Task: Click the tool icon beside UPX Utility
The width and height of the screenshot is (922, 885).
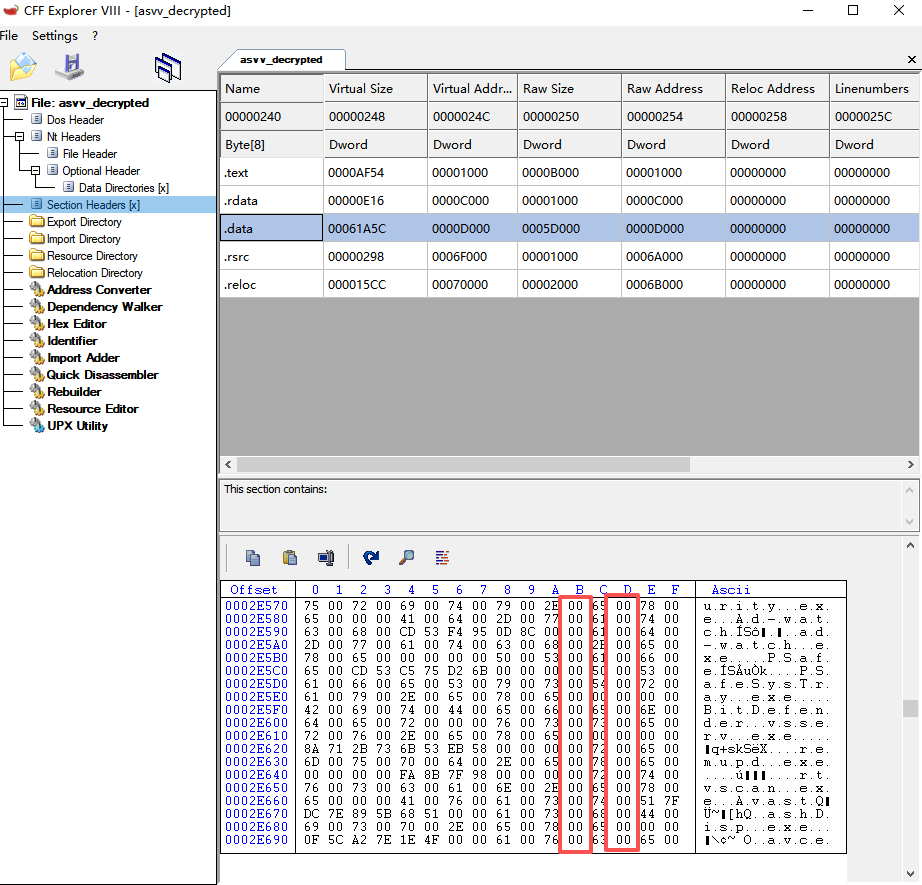Action: (x=37, y=426)
